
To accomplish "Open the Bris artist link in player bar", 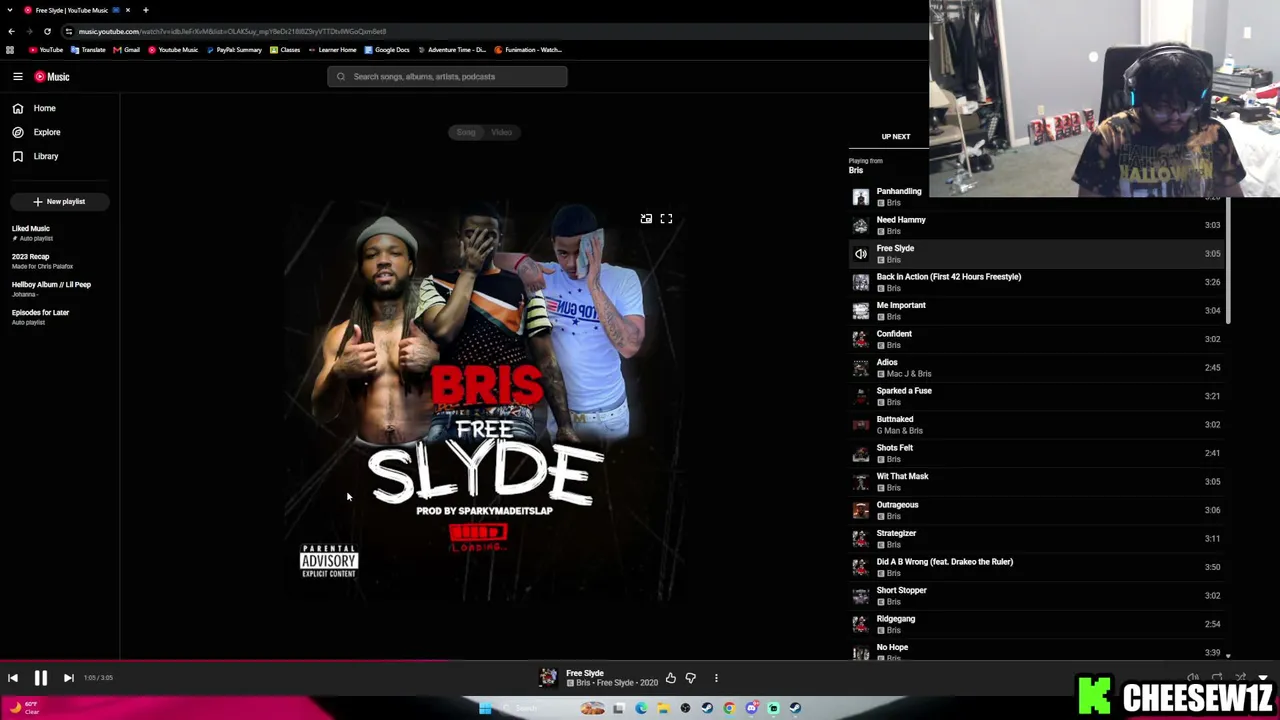I will click(x=583, y=683).
